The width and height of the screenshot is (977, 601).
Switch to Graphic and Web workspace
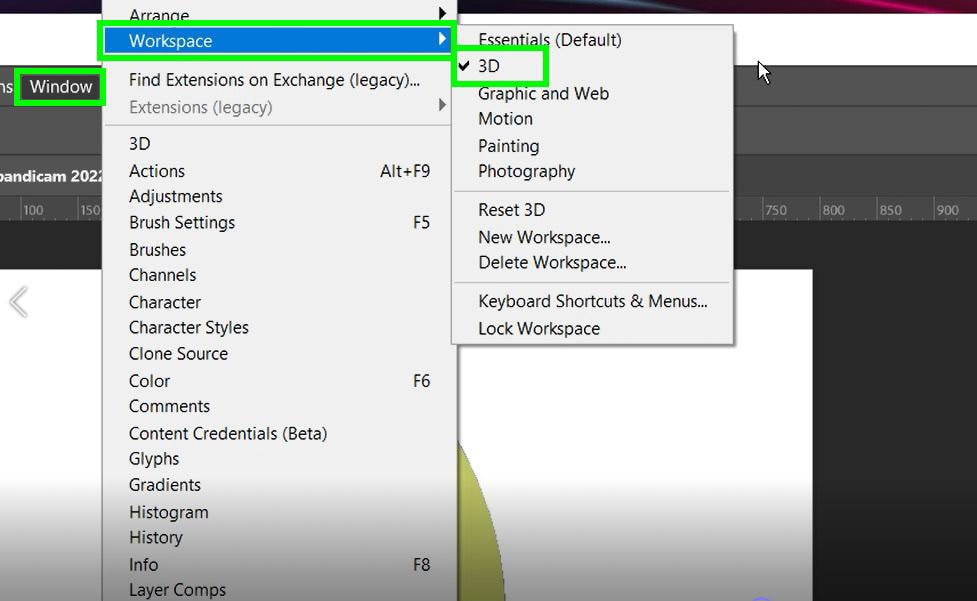coord(543,93)
